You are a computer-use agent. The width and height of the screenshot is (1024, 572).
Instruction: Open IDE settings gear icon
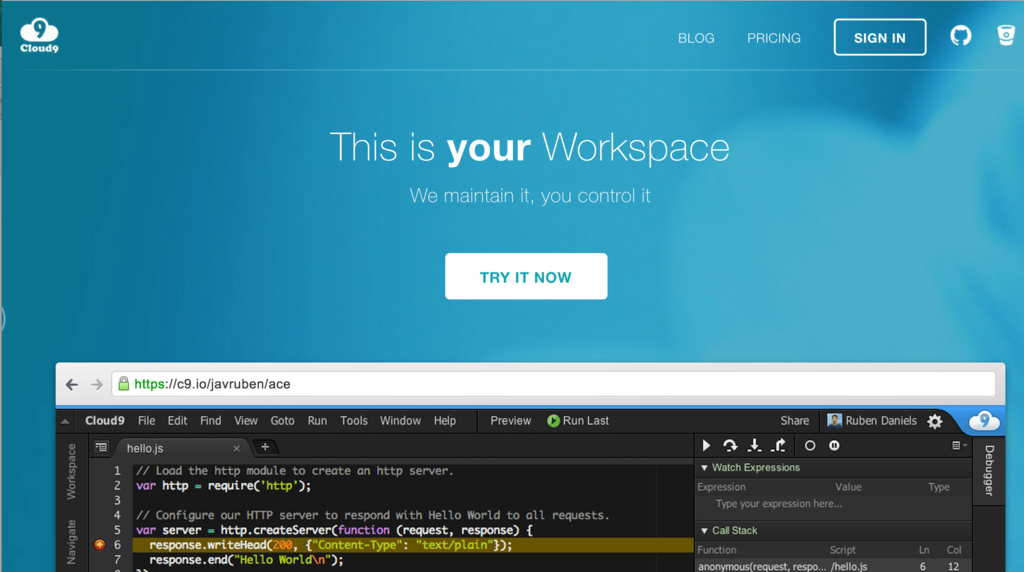click(935, 421)
